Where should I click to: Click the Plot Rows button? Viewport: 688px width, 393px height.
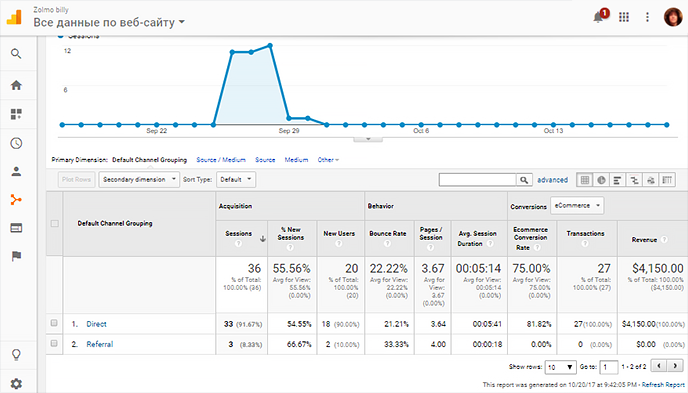point(76,179)
